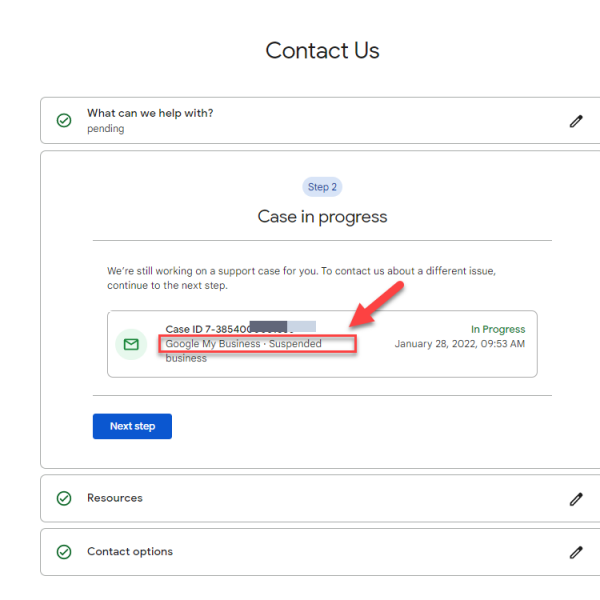Expand the Resources section
This screenshot has height=600, width=600.
(x=115, y=498)
